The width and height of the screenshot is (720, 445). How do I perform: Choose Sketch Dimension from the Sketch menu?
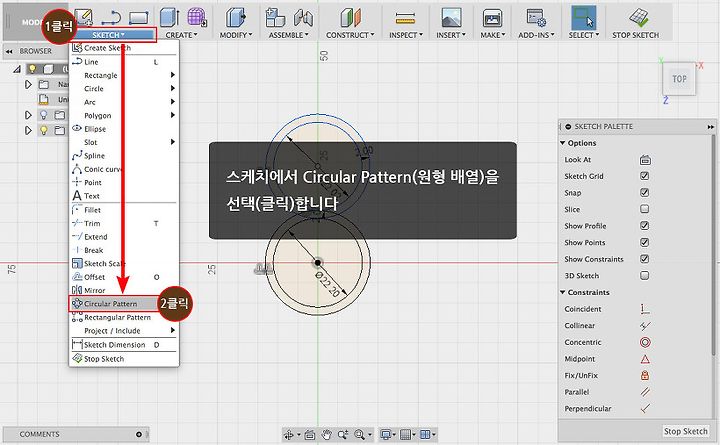click(124, 344)
